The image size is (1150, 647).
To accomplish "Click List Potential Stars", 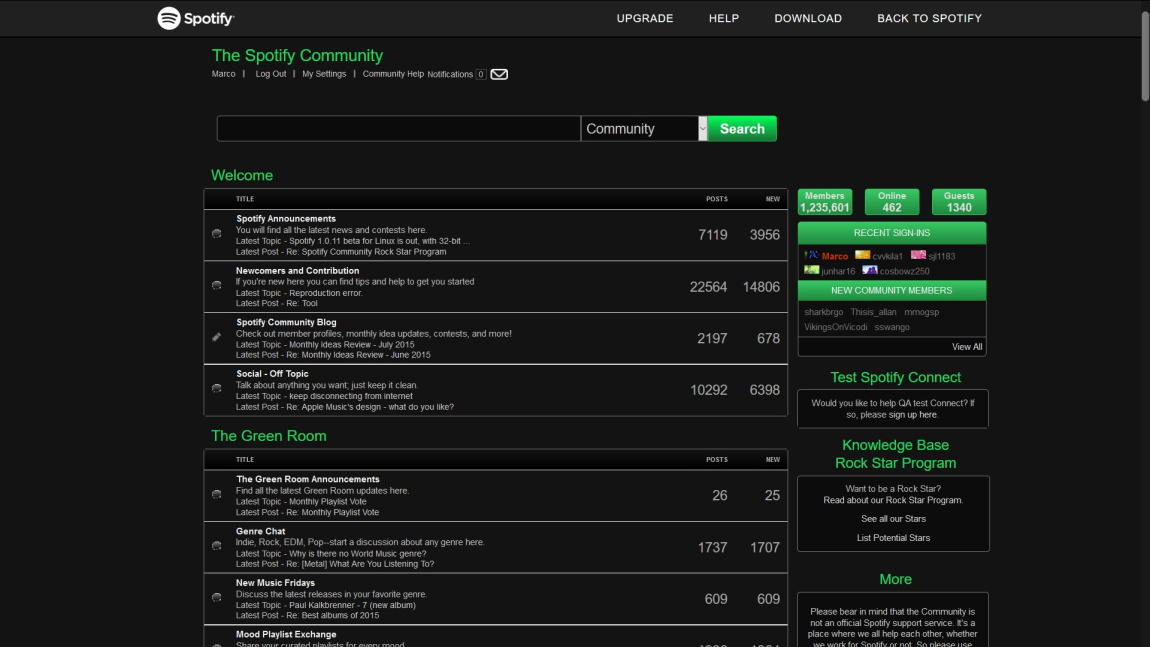I will tap(893, 538).
